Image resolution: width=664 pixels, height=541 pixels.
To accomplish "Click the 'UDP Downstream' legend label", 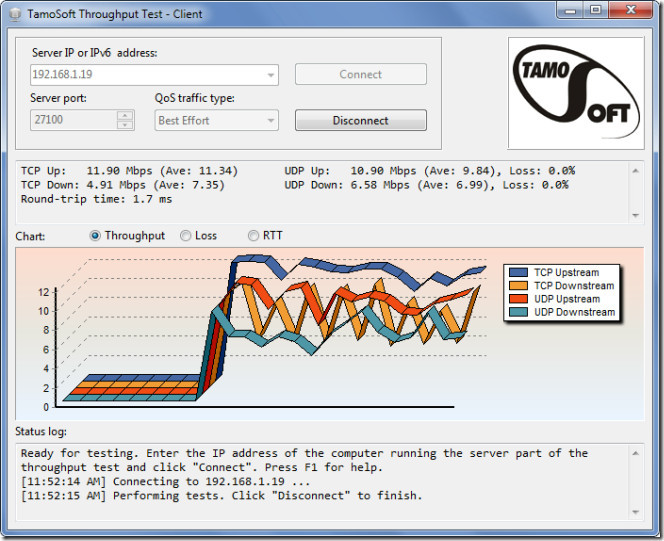I will (x=575, y=312).
